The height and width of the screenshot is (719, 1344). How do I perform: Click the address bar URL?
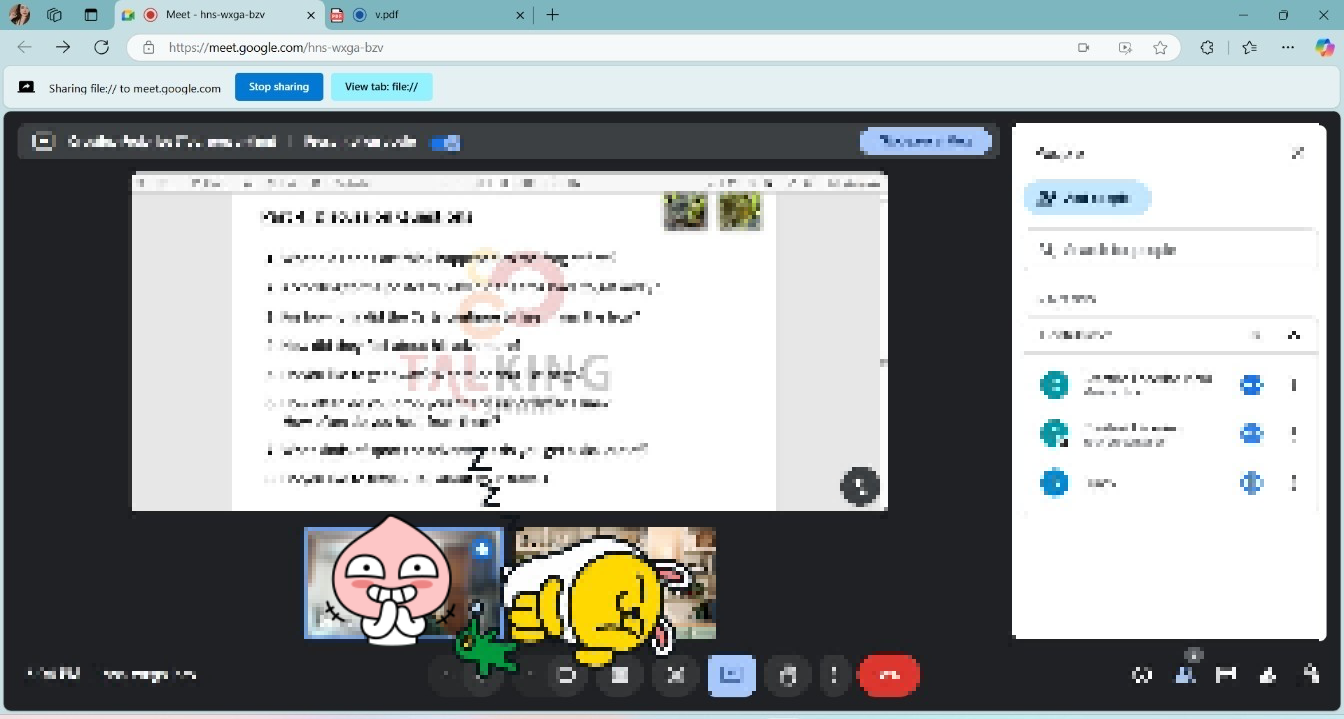click(276, 48)
